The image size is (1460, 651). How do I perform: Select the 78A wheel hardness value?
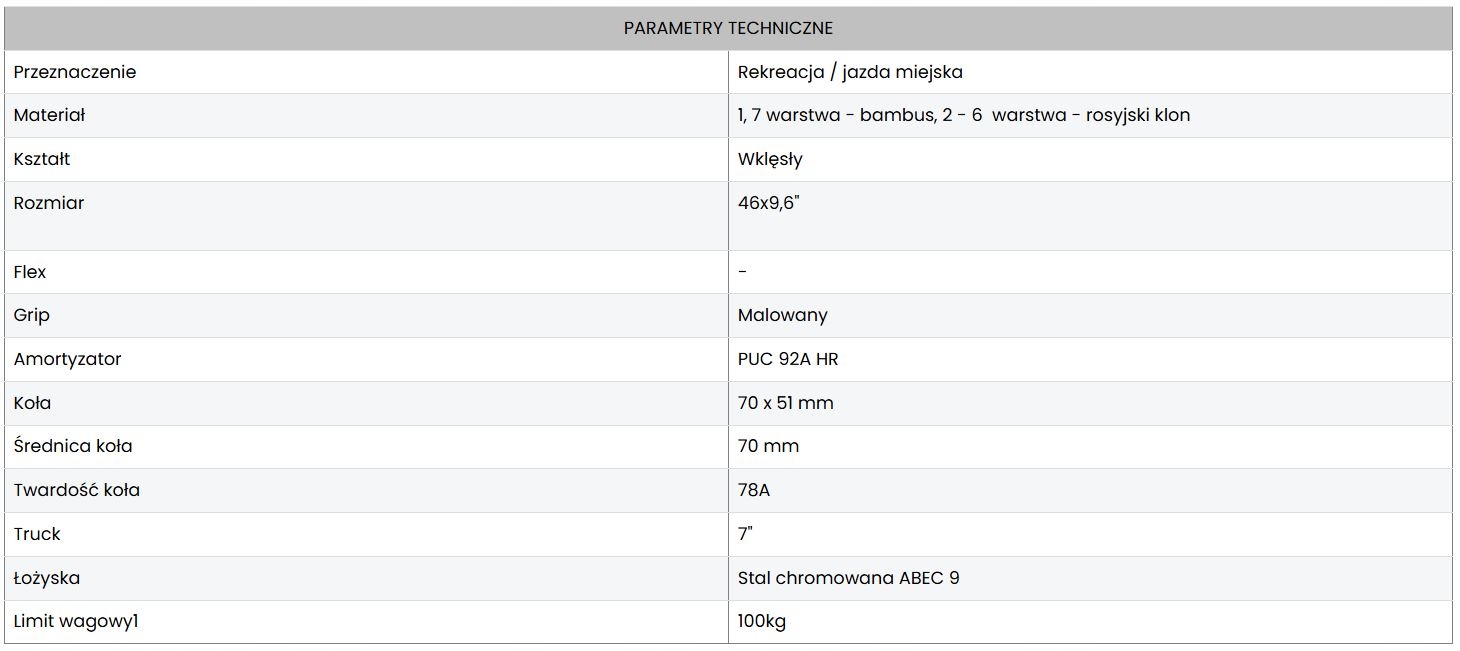pyautogui.click(x=754, y=490)
